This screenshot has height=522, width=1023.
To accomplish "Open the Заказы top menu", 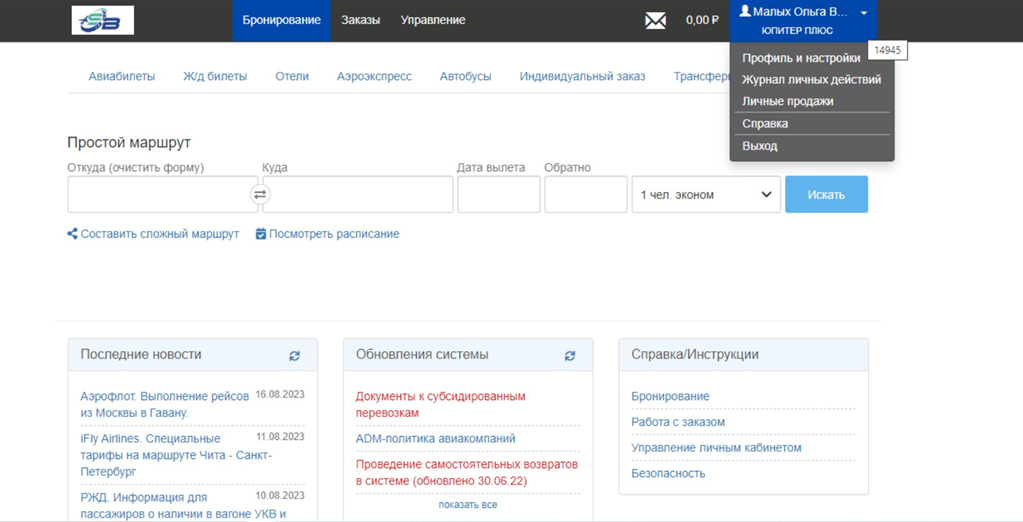I will click(360, 20).
